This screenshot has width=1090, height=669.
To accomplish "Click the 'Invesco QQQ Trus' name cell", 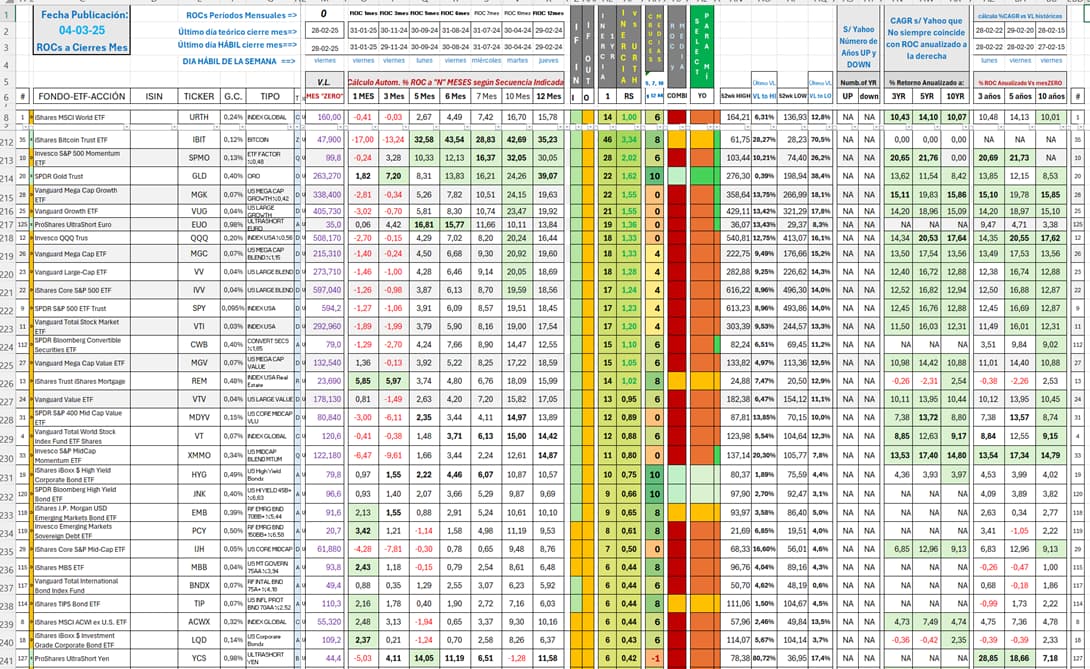I will tap(81, 238).
